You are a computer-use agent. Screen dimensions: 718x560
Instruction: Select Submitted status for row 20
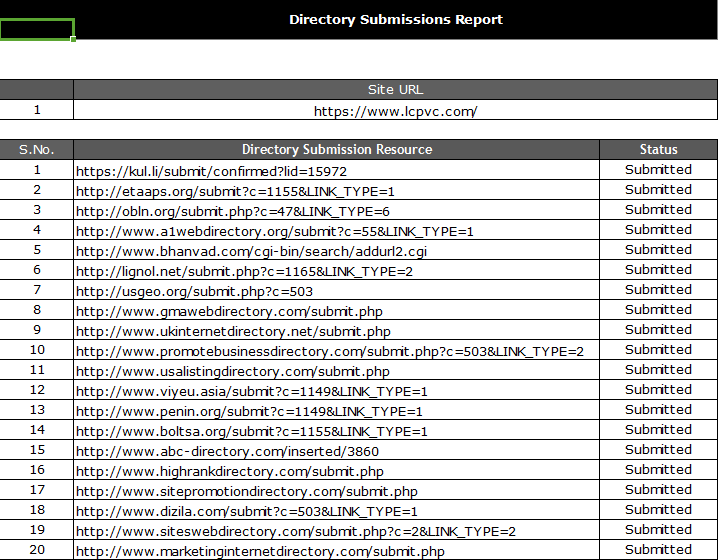coord(658,550)
